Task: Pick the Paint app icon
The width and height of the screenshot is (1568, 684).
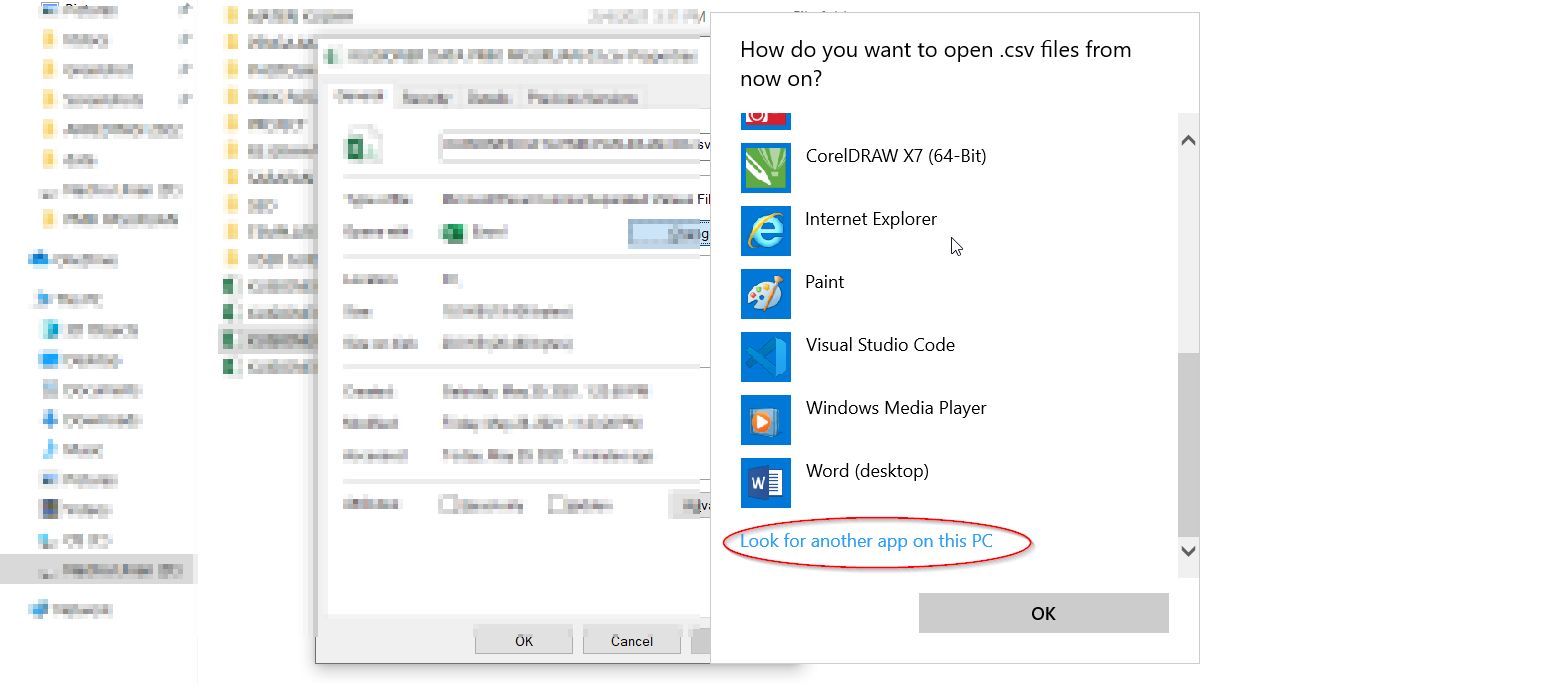Action: tap(766, 294)
